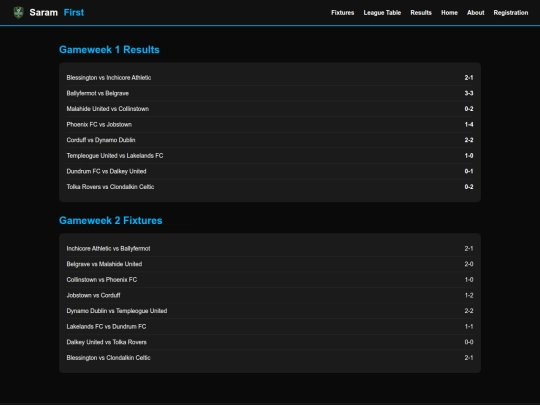The width and height of the screenshot is (540, 405).
Task: Select the Gameweek 2 Fixtures heading
Action: tap(111, 220)
